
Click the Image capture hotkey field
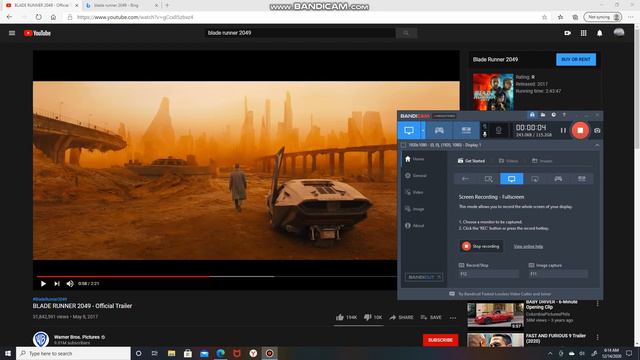[558, 274]
